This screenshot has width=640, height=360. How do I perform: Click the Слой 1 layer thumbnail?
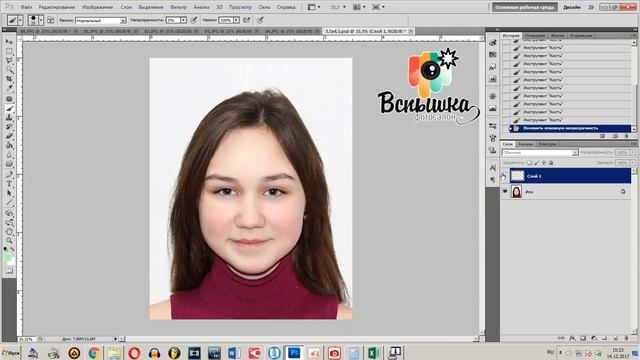(518, 176)
